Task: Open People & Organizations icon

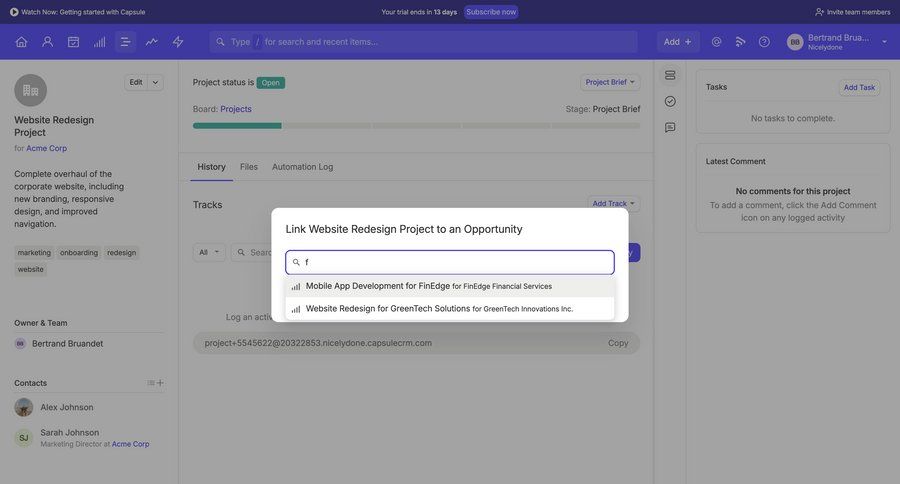Action: (x=47, y=42)
